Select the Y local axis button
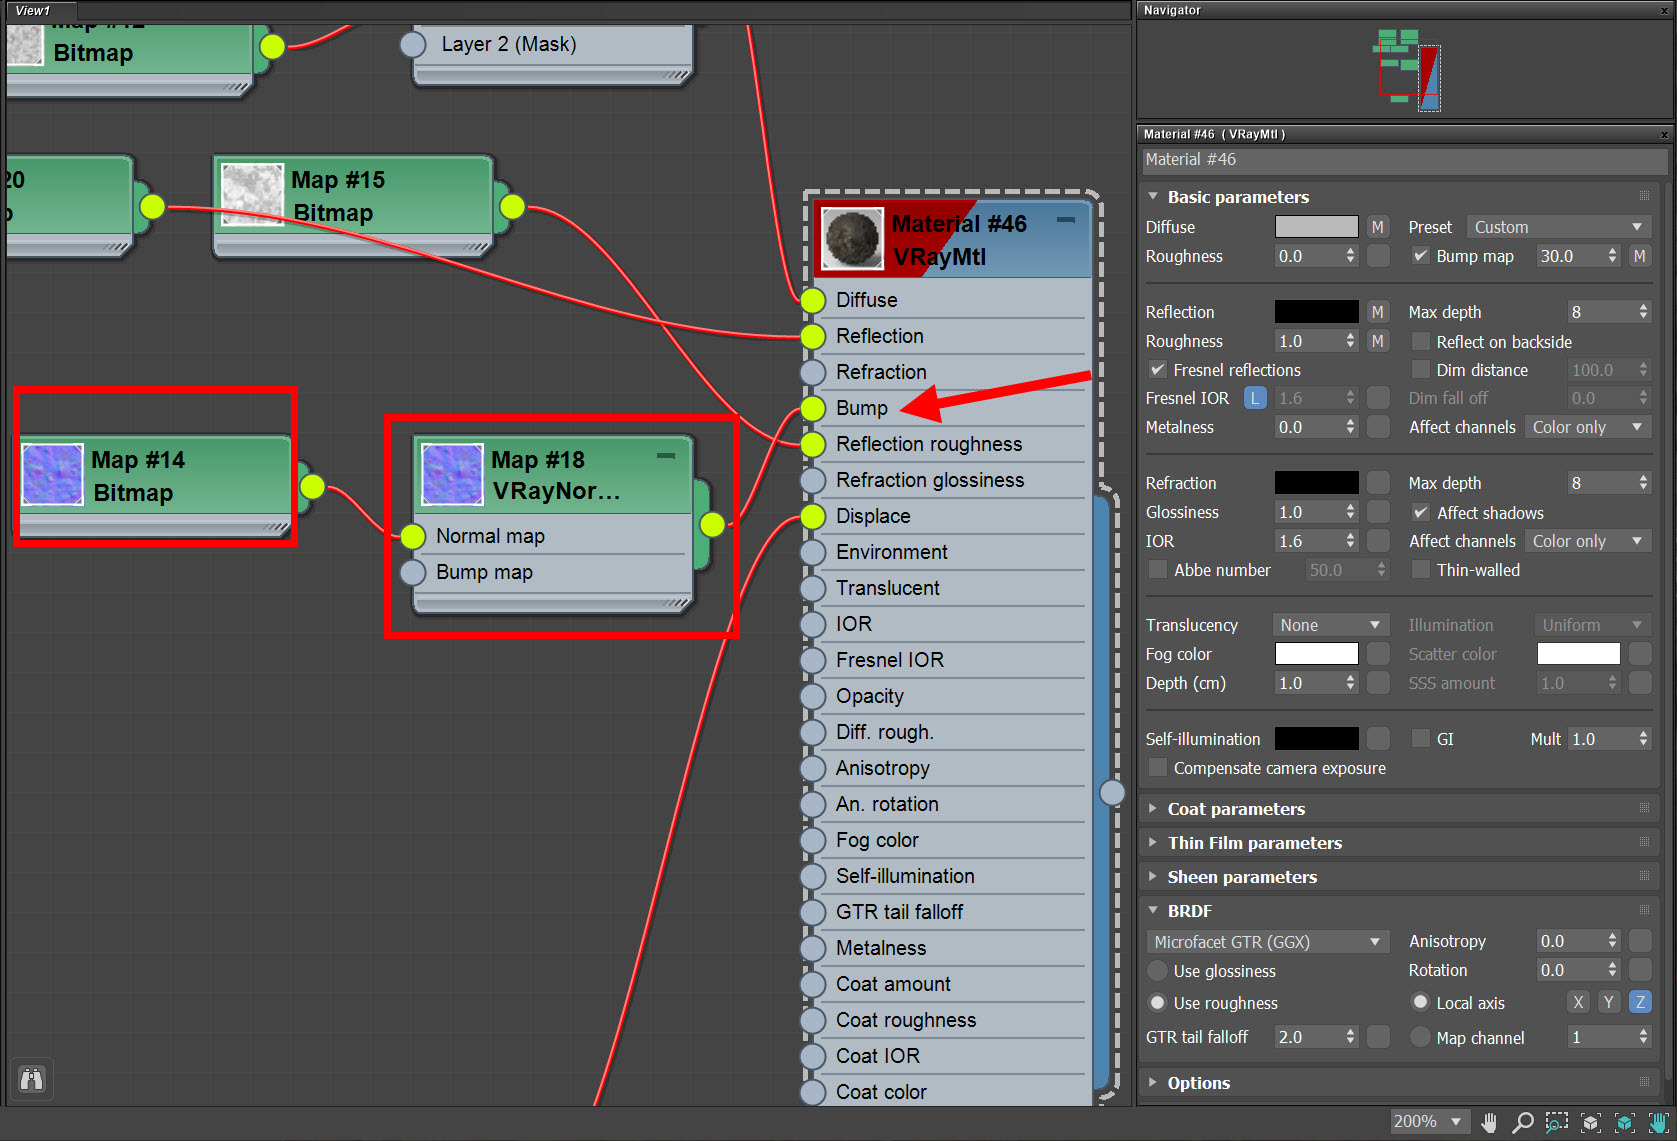 (x=1609, y=1002)
